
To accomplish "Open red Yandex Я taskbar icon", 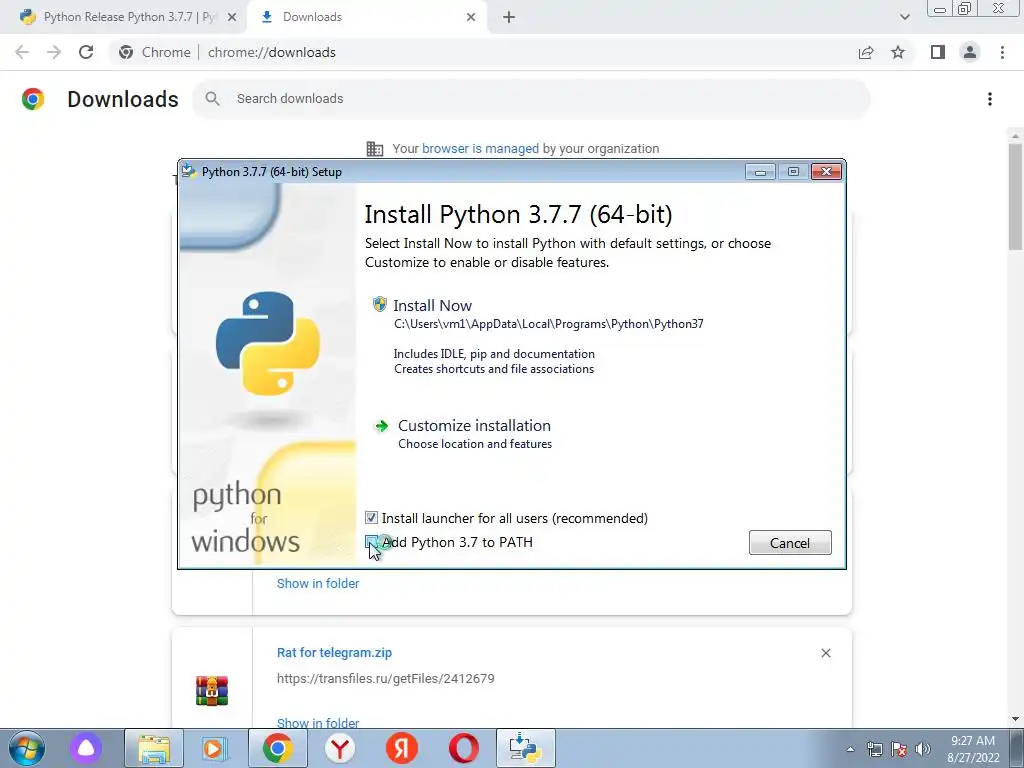I will click(402, 748).
